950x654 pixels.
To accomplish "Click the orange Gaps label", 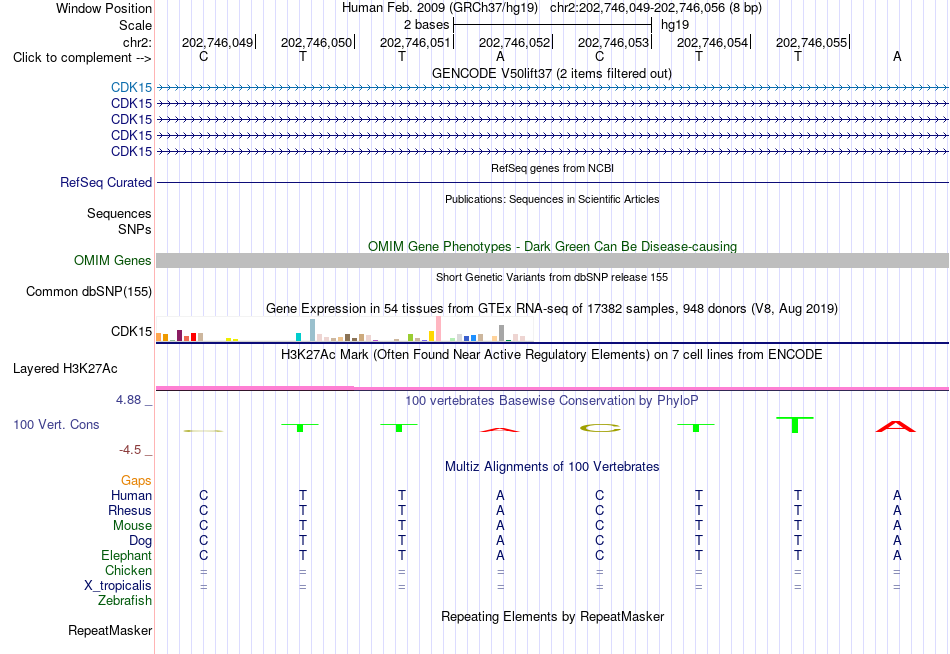I will tap(136, 481).
